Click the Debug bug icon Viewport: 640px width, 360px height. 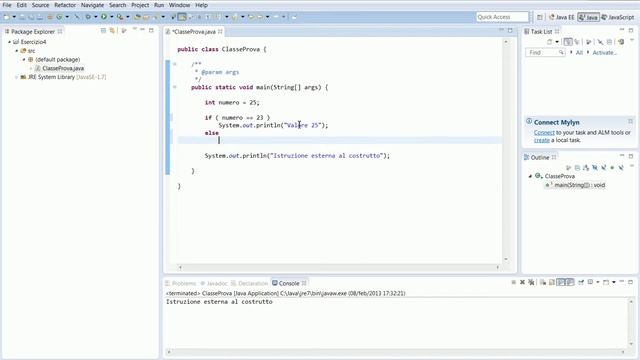pos(88,17)
